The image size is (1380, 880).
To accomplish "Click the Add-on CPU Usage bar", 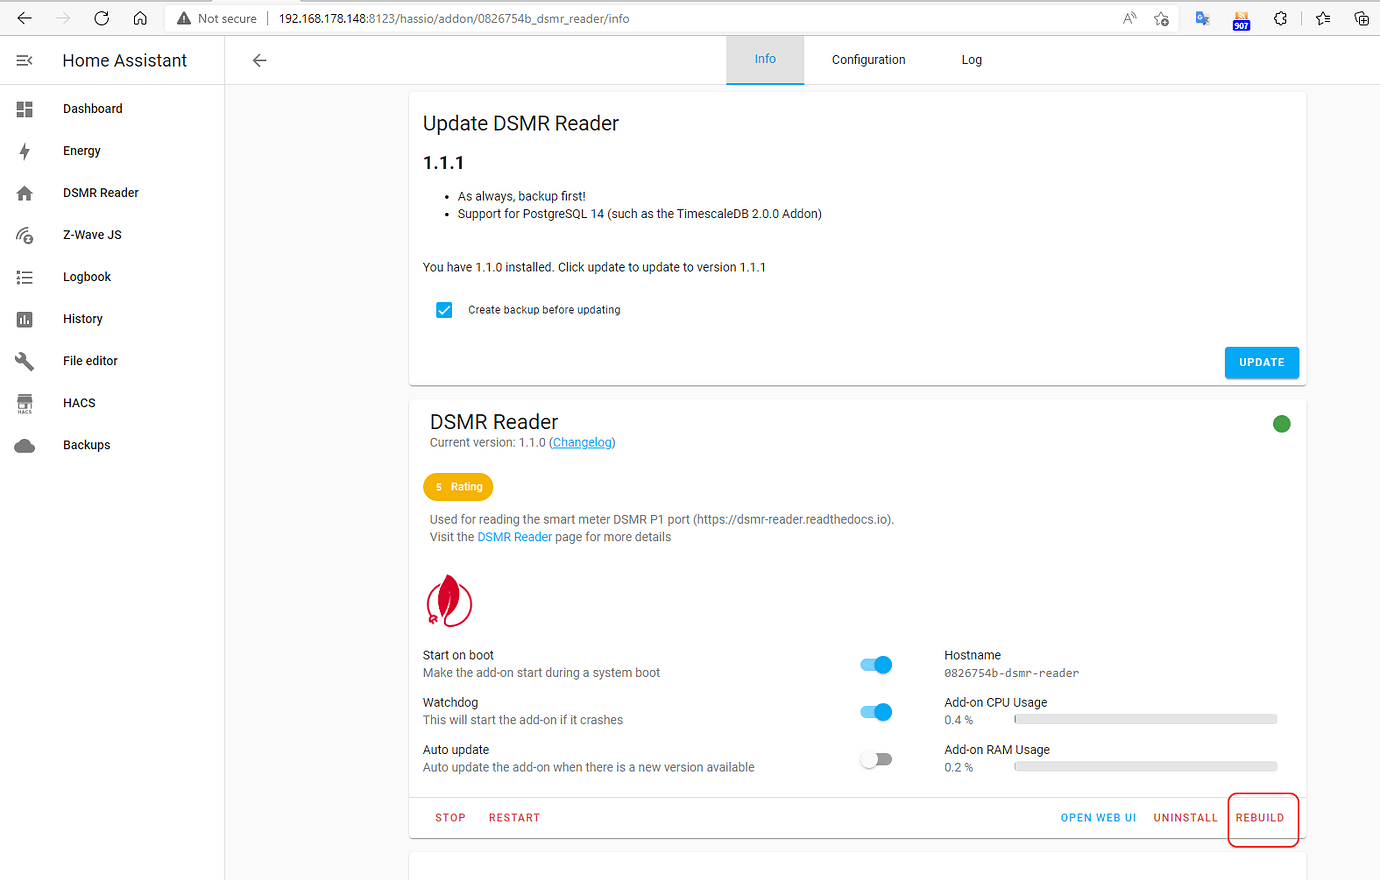I will click(1145, 718).
